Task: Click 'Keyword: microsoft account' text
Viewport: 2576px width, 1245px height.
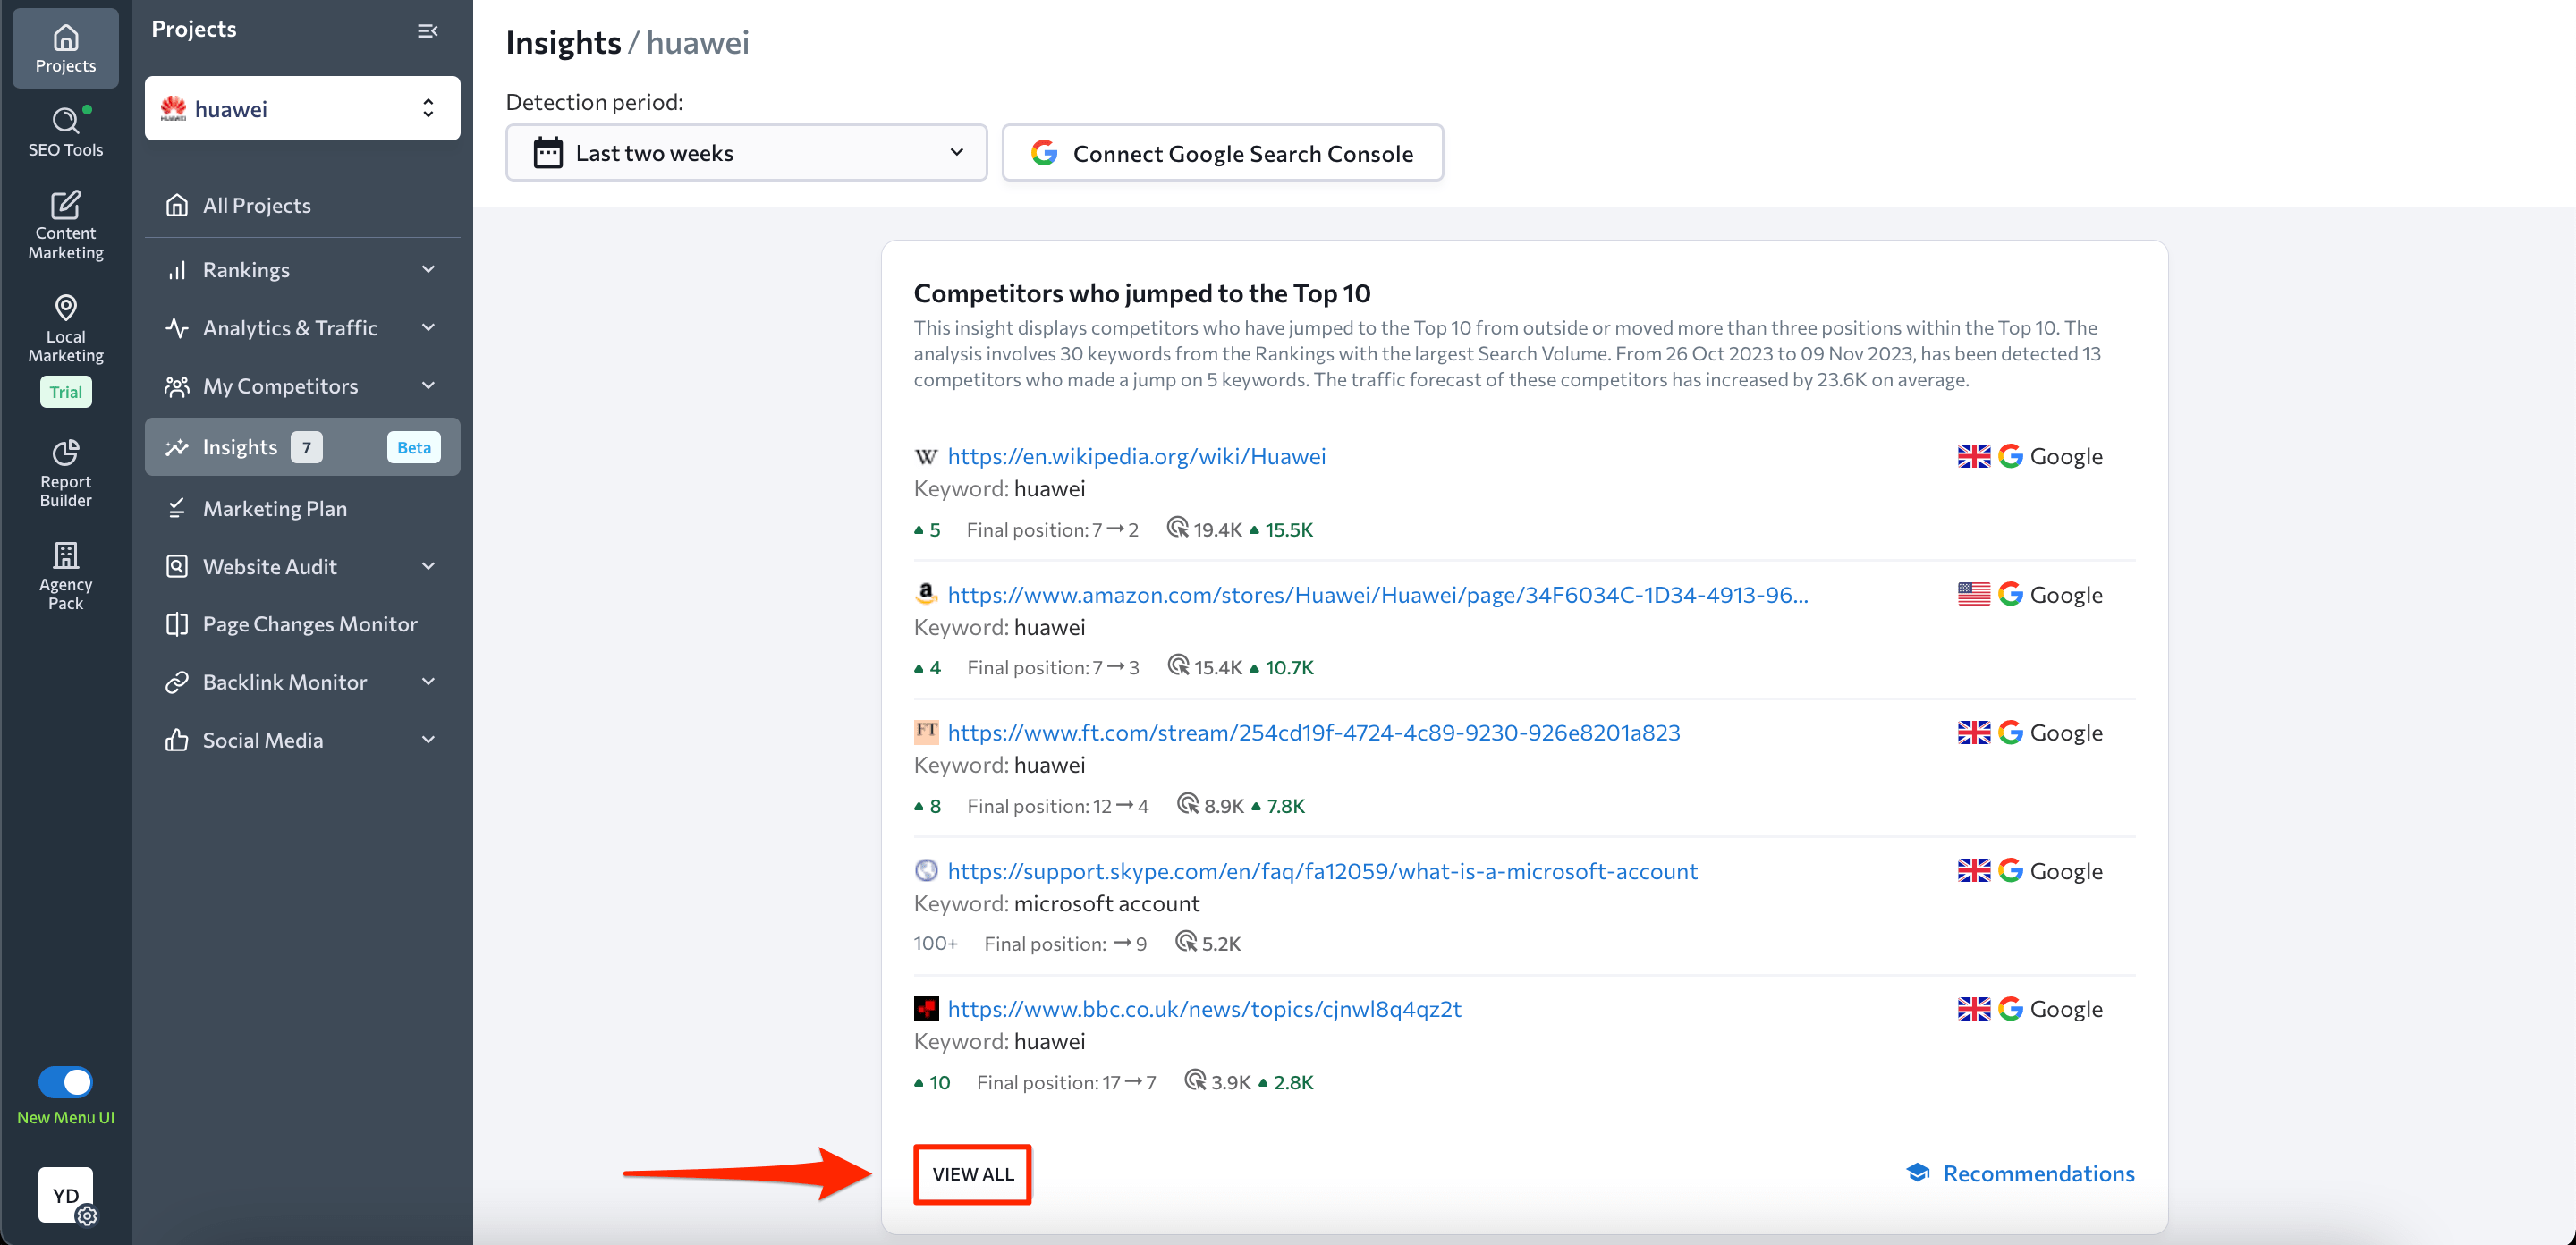Action: [x=1056, y=903]
